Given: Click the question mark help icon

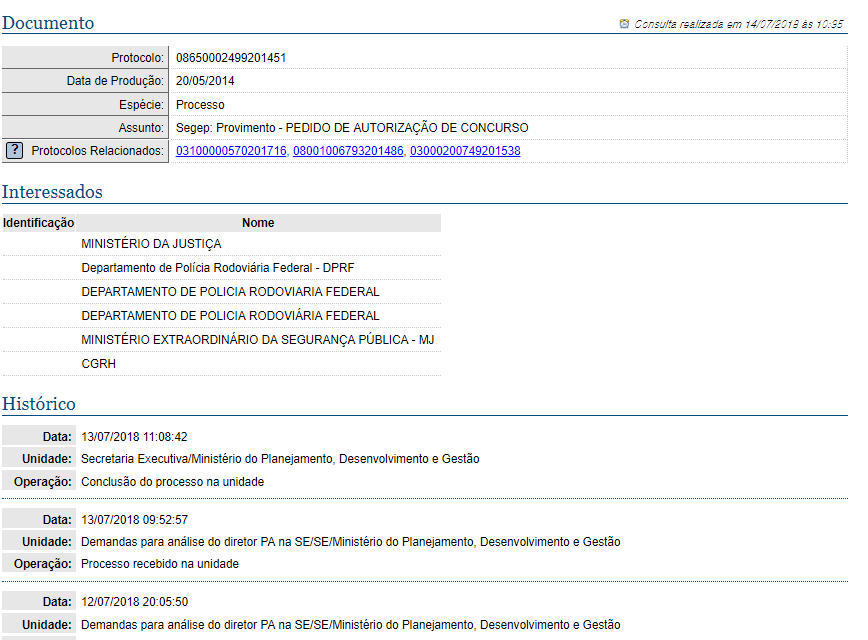Looking at the screenshot, I should [x=15, y=151].
